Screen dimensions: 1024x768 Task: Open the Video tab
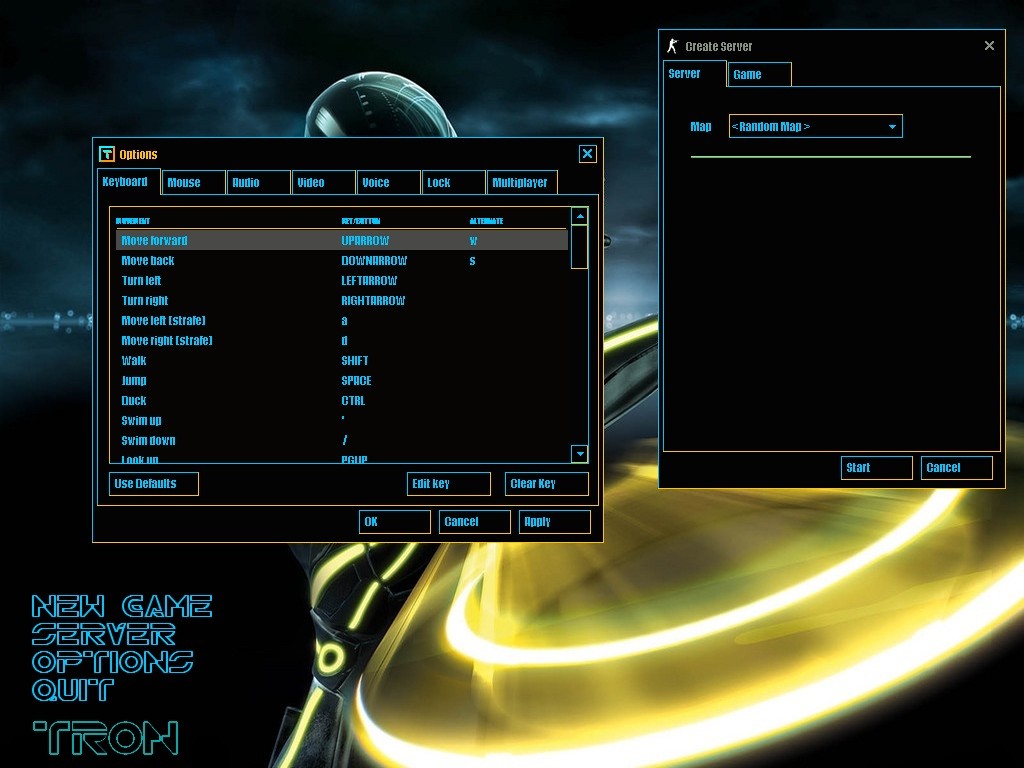coord(324,183)
